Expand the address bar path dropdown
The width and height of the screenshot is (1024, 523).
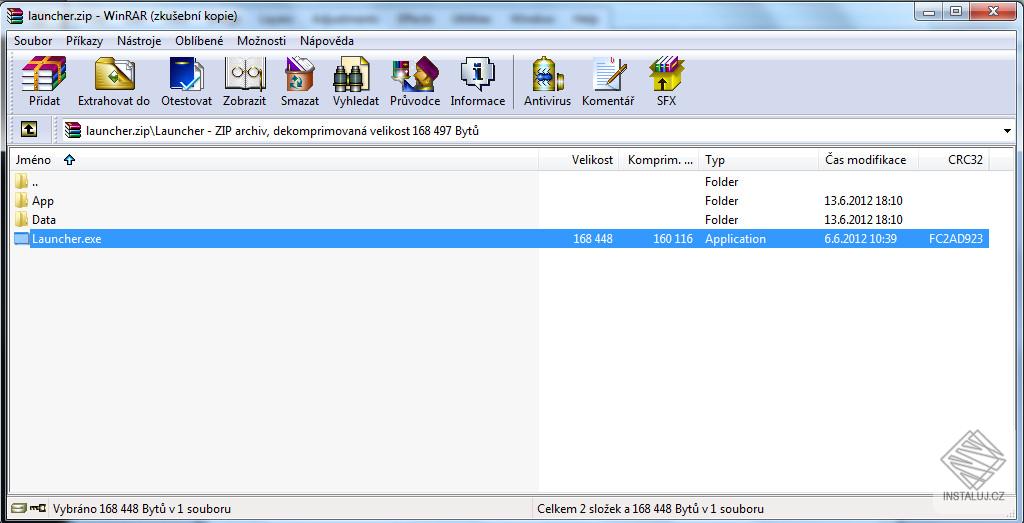[1006, 131]
